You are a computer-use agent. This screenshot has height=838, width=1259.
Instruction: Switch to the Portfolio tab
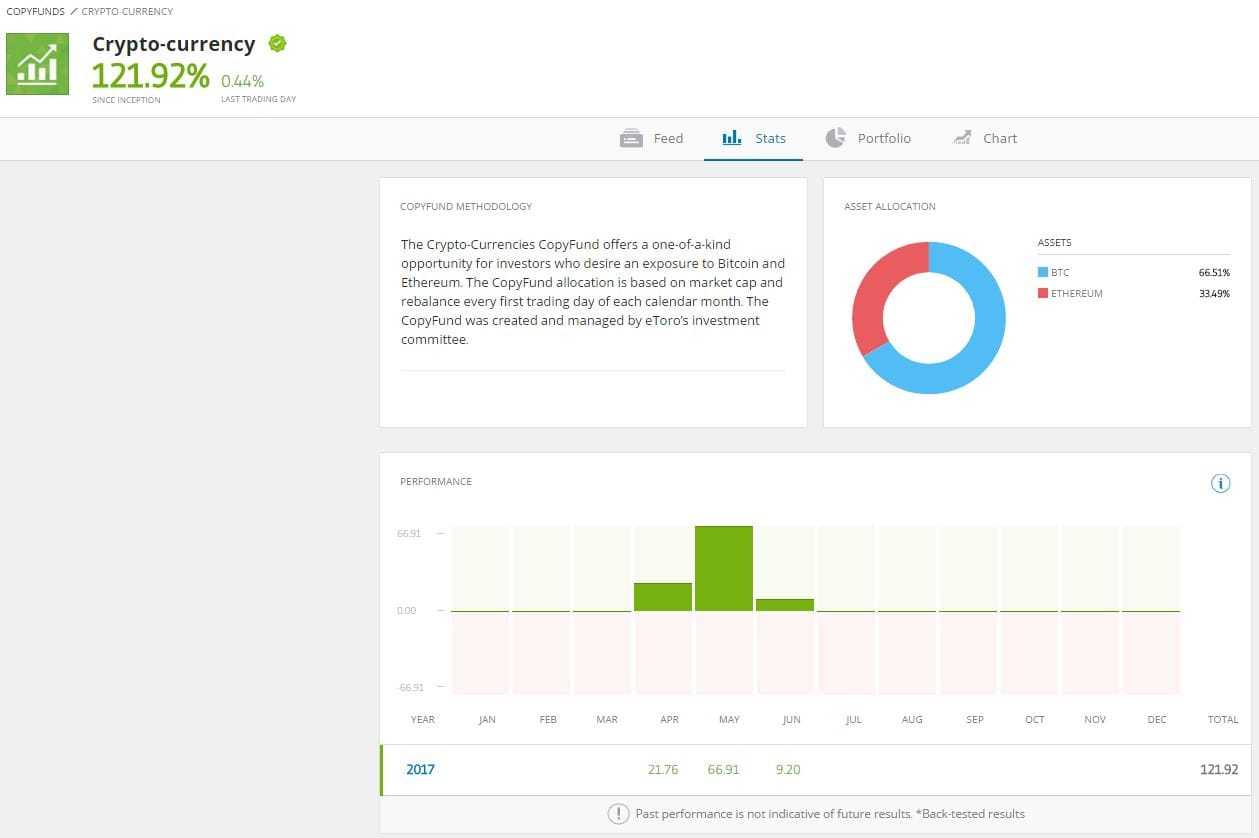coord(883,139)
